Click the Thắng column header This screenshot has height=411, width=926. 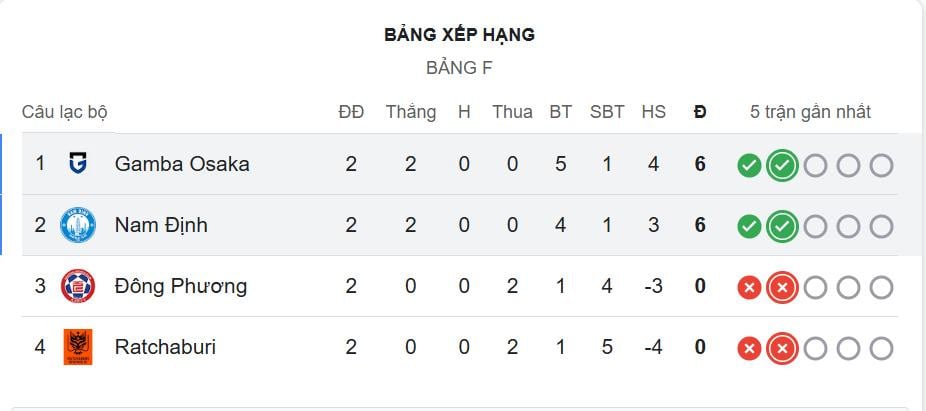tap(411, 112)
